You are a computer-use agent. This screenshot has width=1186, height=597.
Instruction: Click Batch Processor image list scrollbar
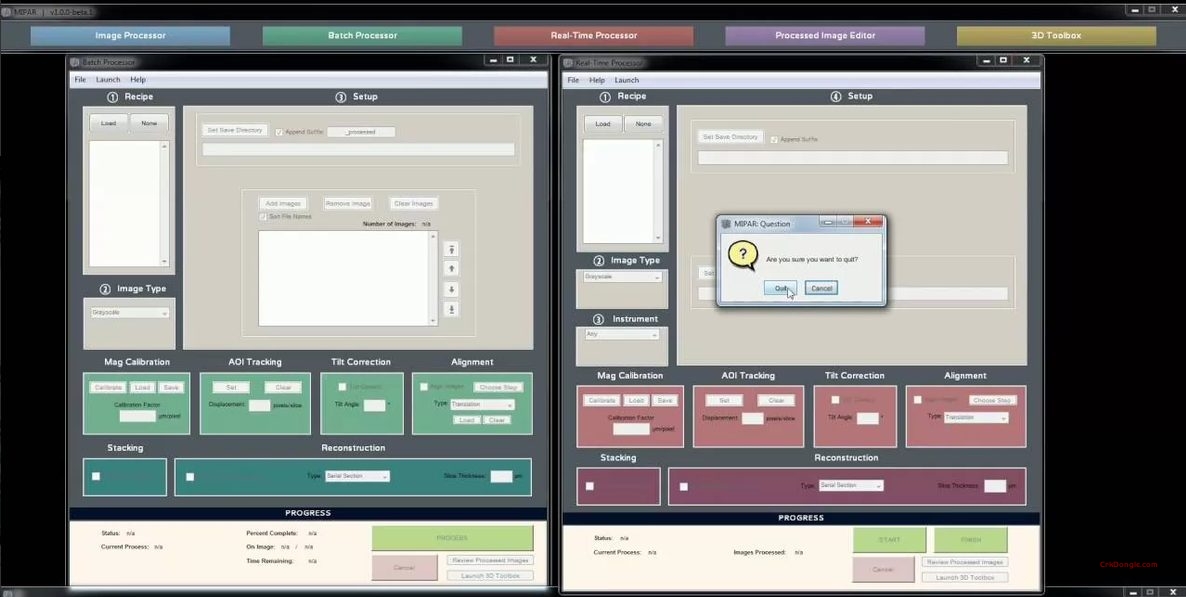[433, 278]
